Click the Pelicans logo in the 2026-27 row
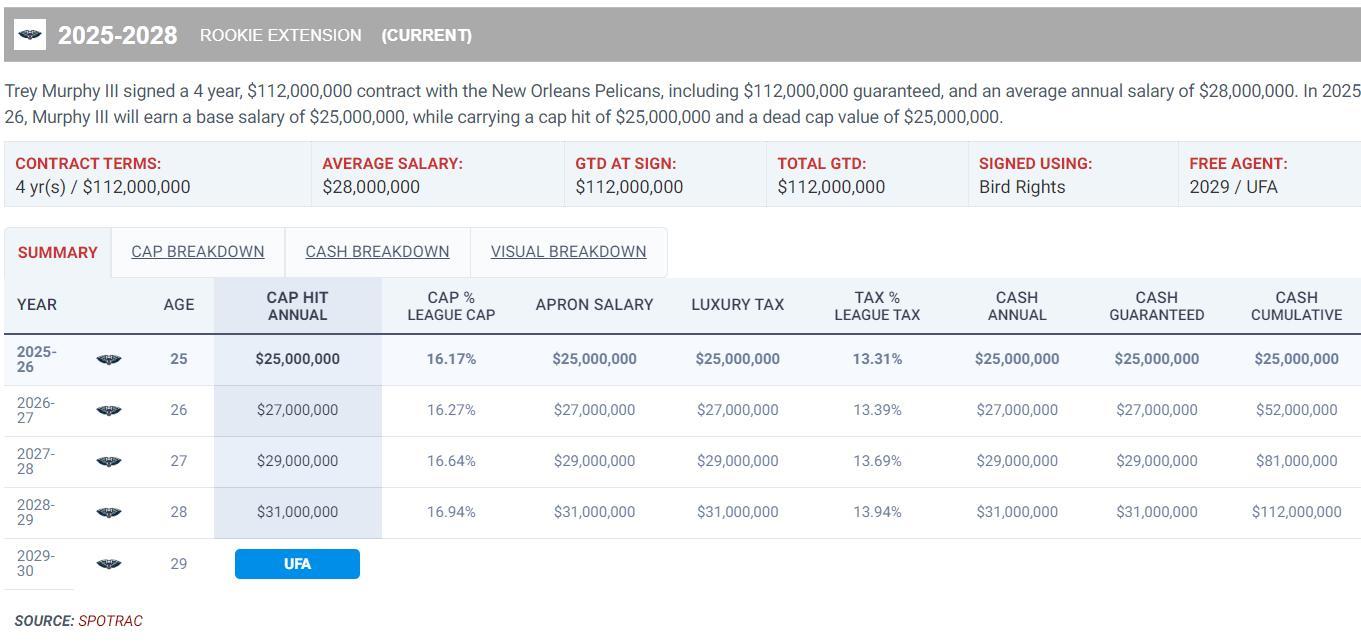Viewport: 1361px width, 641px height. (x=109, y=410)
